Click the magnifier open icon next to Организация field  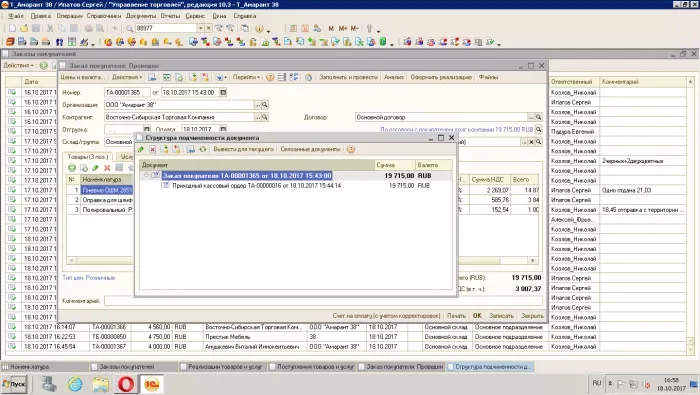(x=265, y=105)
